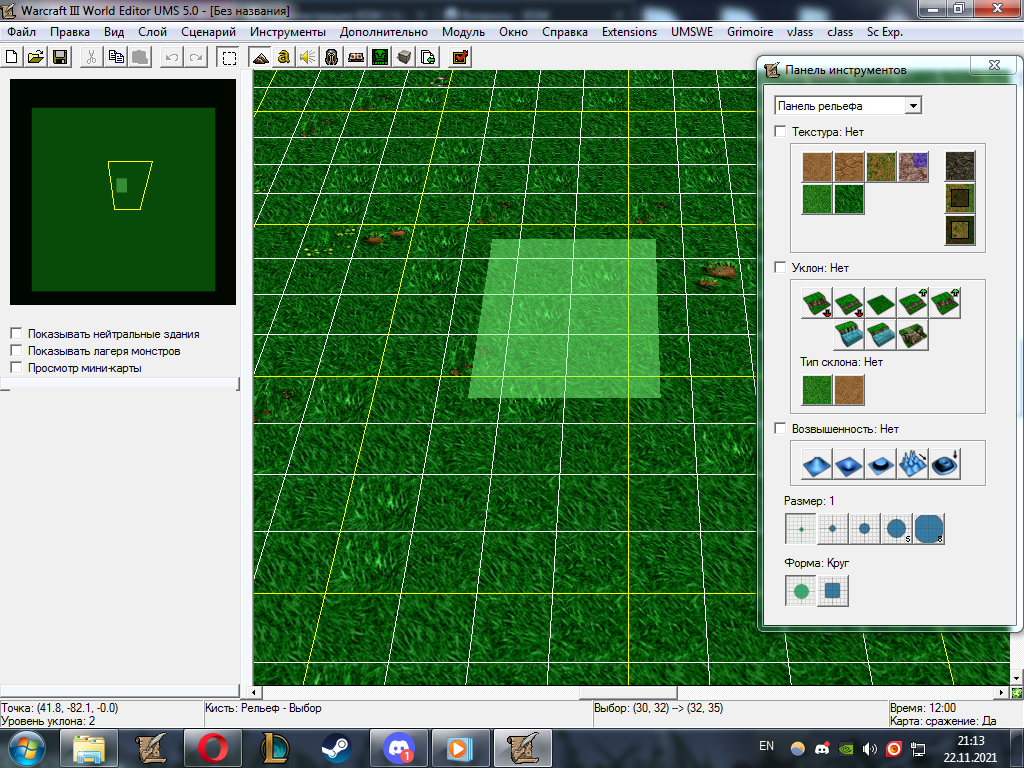Select lower cliff by one level tool
The image size is (1024, 768).
pos(848,303)
